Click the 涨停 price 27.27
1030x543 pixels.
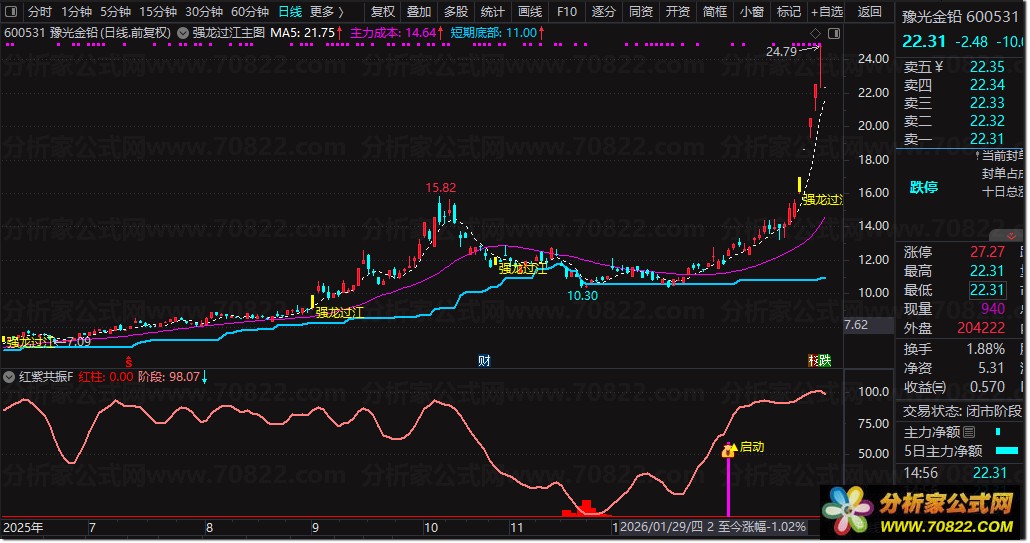[987, 252]
